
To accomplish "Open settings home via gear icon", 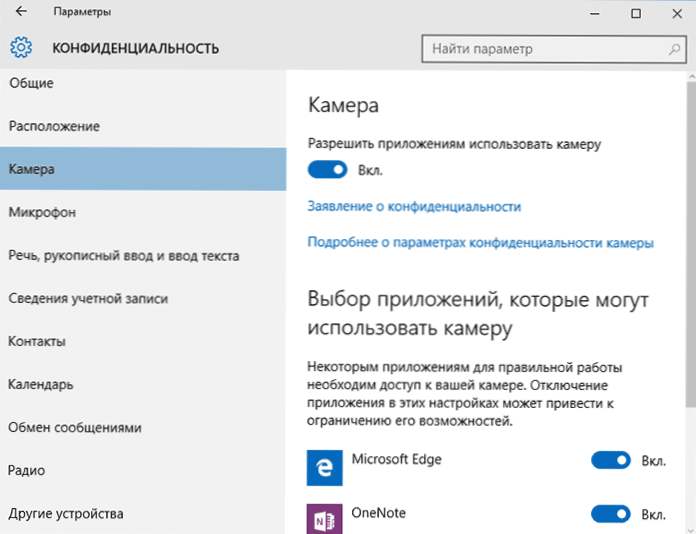I will [x=21, y=47].
